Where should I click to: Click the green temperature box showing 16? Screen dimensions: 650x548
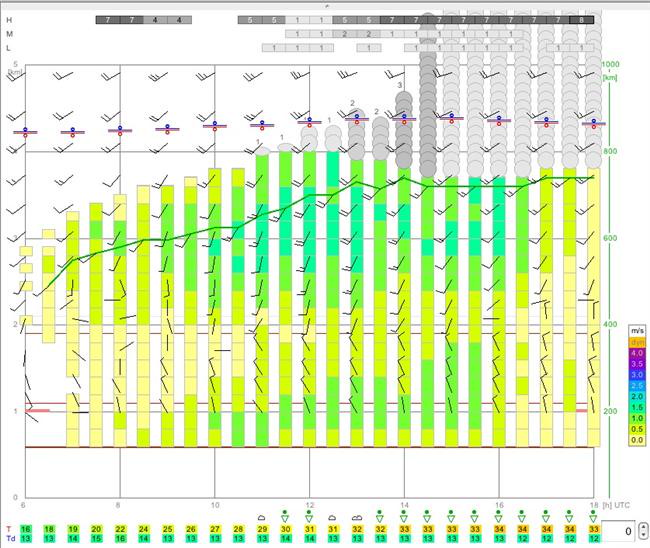click(x=26, y=529)
